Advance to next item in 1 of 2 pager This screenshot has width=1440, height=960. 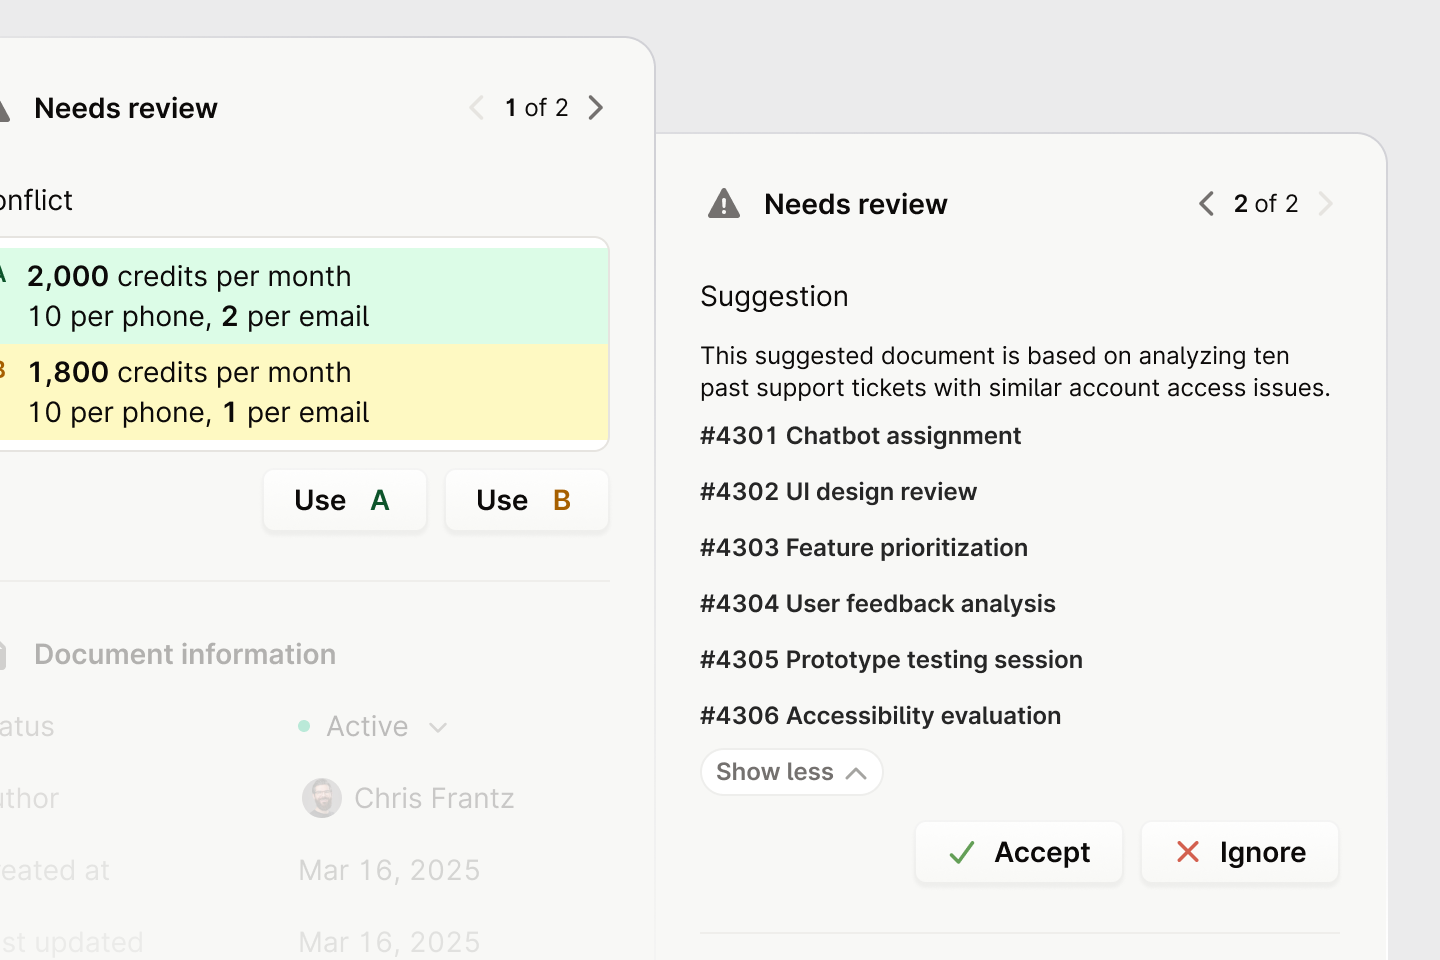(596, 108)
